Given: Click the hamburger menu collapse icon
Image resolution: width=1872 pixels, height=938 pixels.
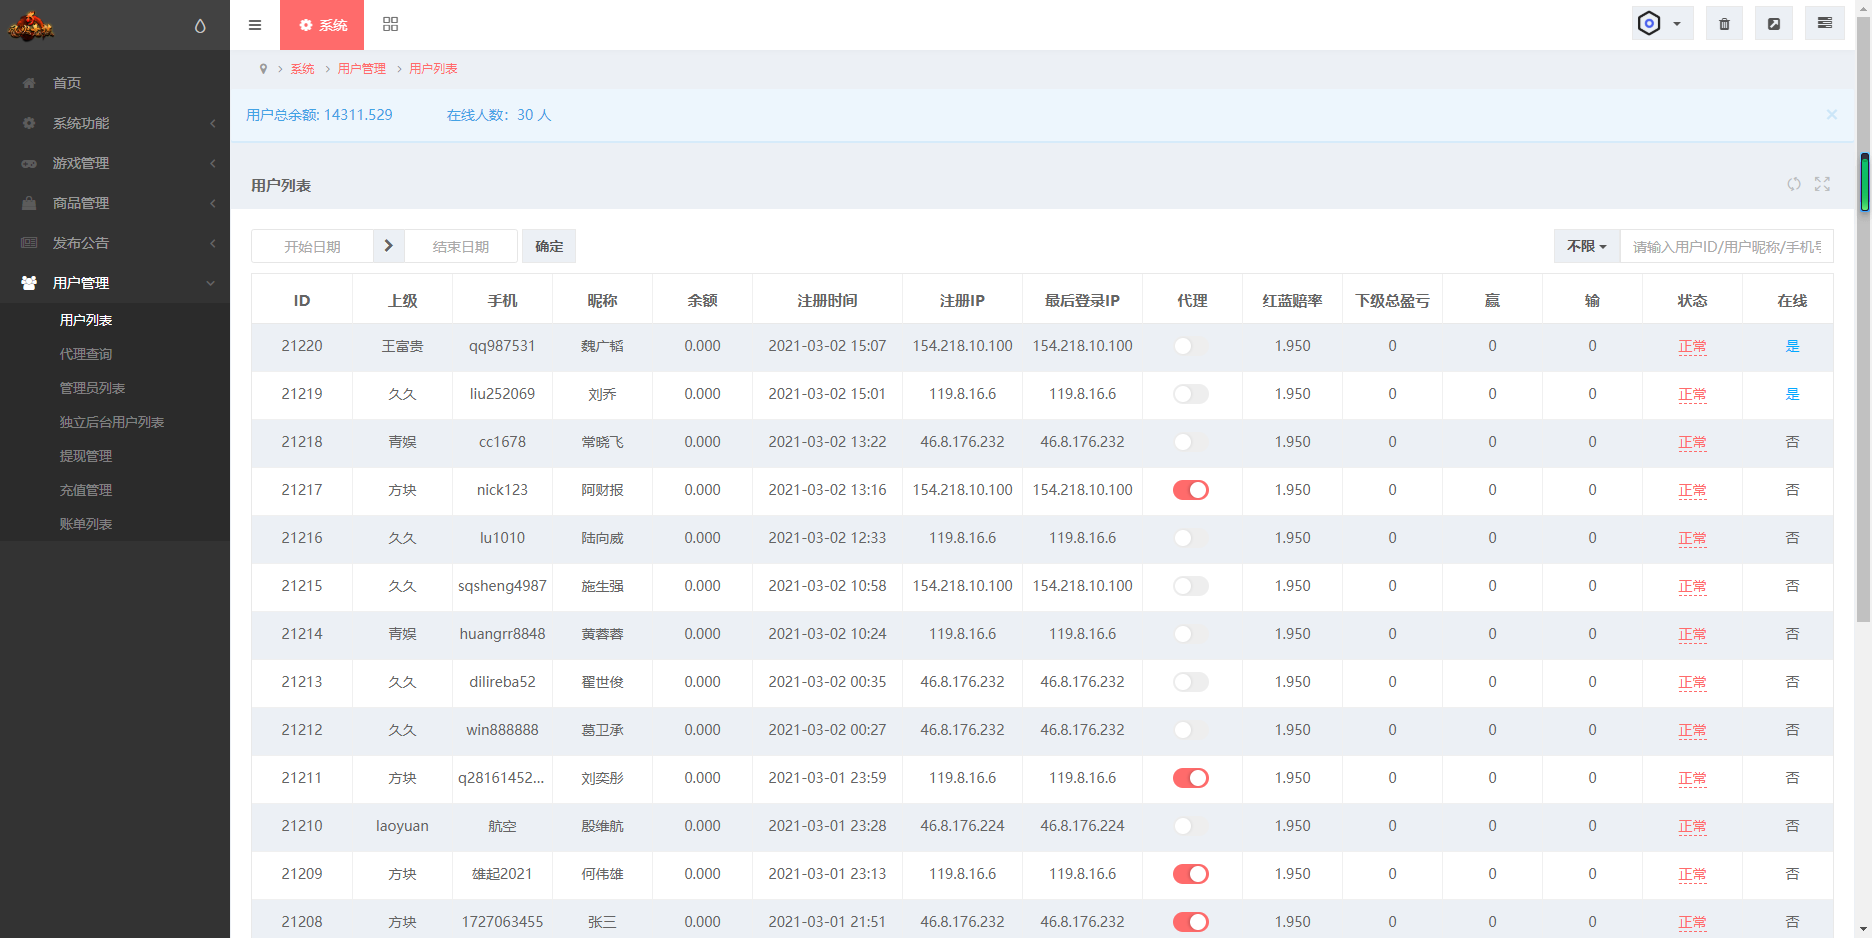Looking at the screenshot, I should pyautogui.click(x=255, y=25).
